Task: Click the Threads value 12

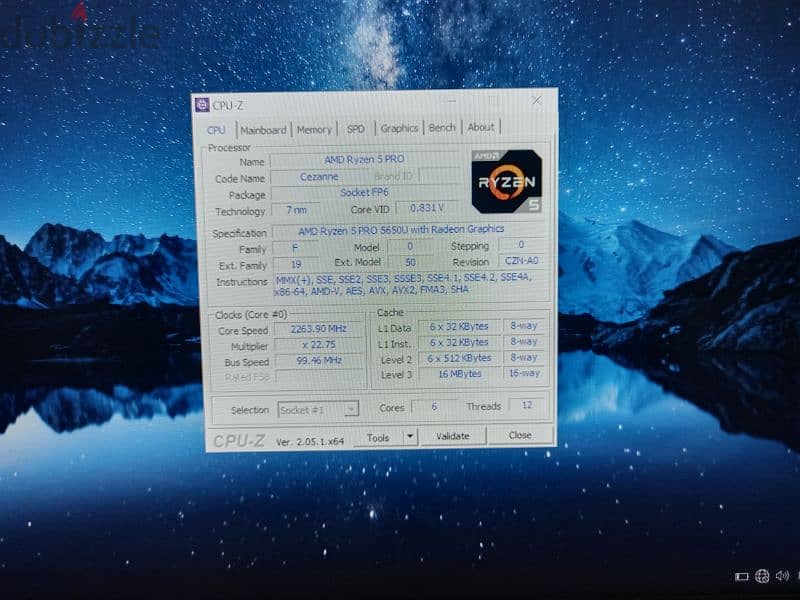Action: pos(527,405)
